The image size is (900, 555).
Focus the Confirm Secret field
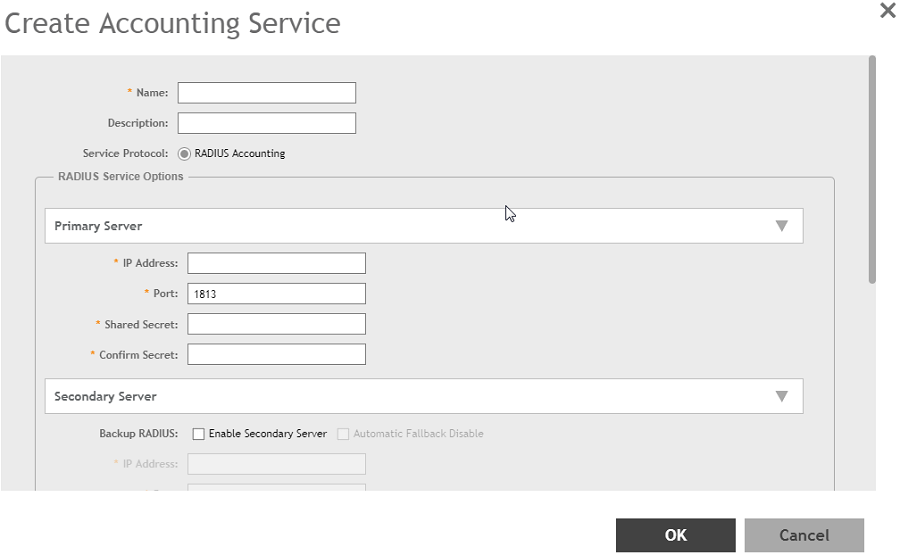coord(276,354)
